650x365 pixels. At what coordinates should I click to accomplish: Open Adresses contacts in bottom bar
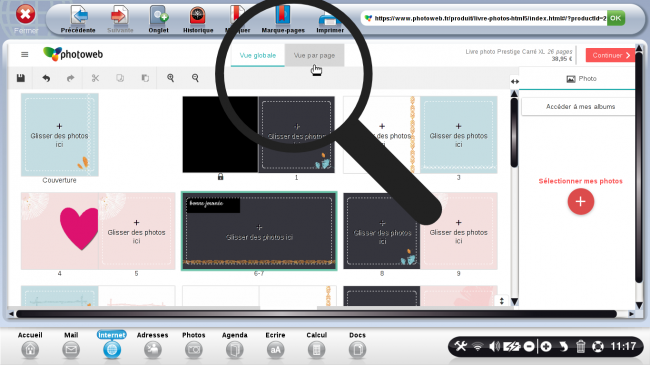(153, 344)
